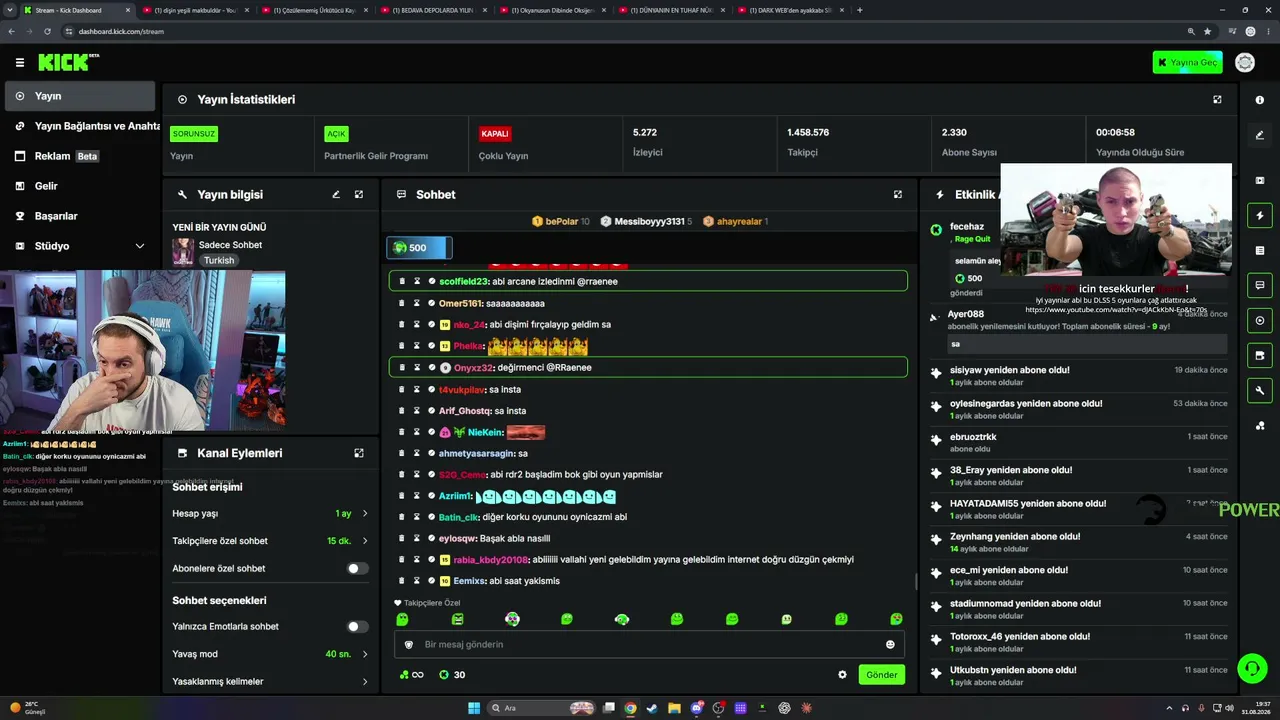Click the Bir mesaj gönderin input field
This screenshot has height=720, width=1280.
(x=650, y=645)
